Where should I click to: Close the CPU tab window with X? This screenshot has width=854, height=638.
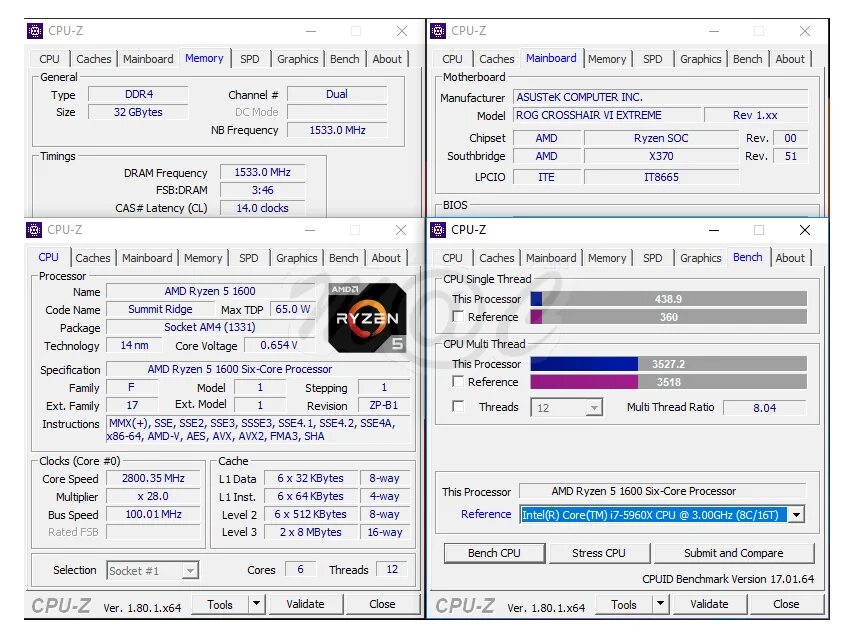point(400,230)
